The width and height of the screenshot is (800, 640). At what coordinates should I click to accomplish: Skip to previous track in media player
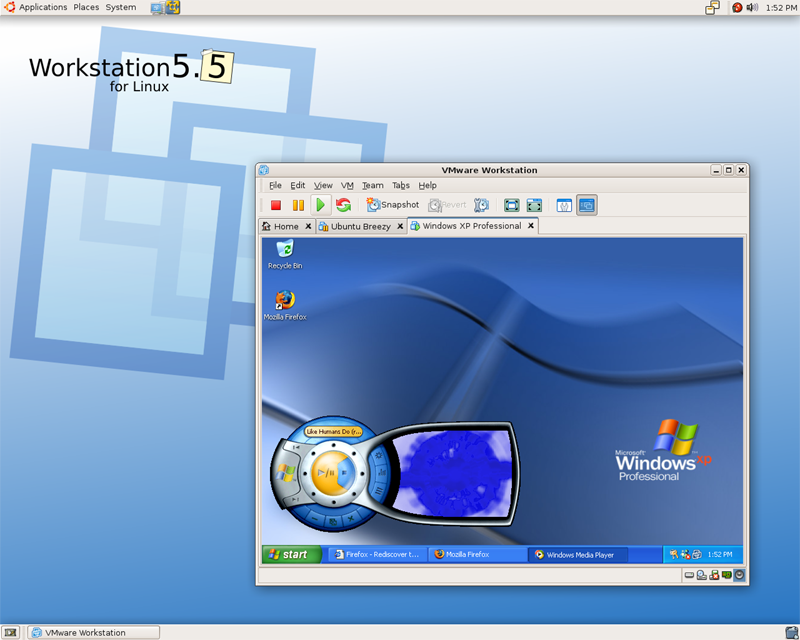point(296,448)
